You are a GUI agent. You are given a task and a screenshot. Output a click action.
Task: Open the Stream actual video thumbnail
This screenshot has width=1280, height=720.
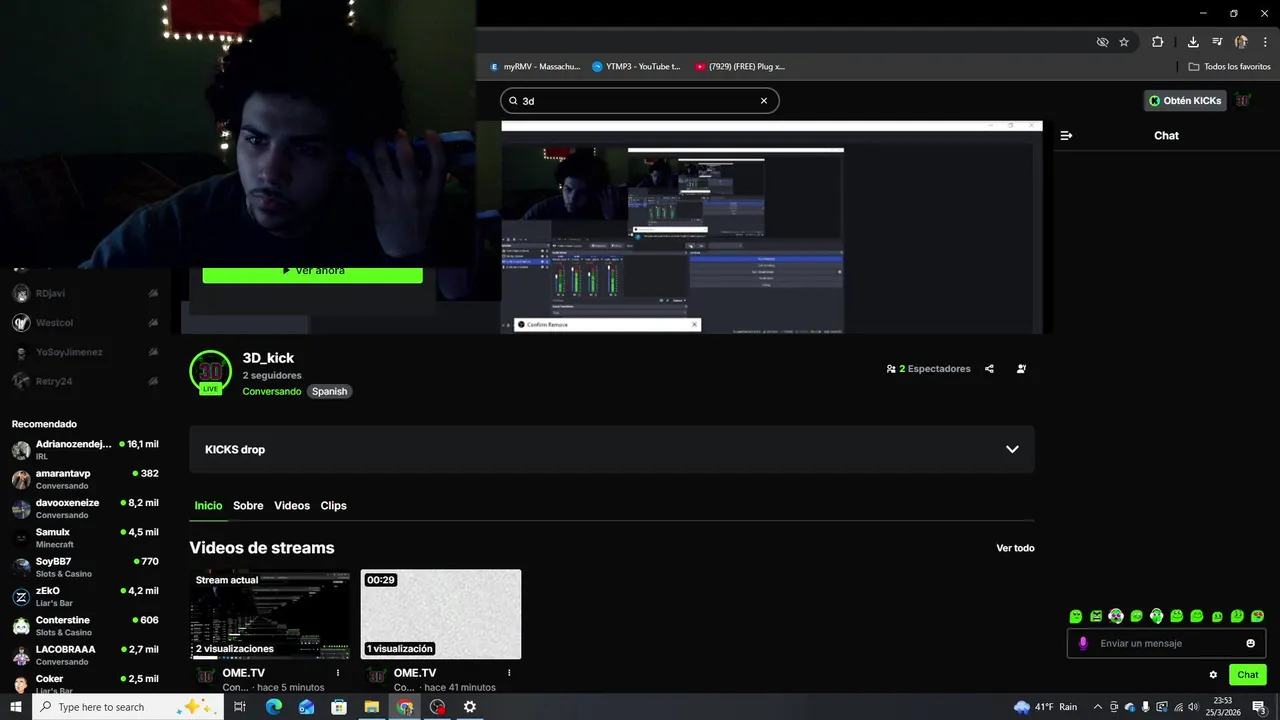[x=270, y=614]
